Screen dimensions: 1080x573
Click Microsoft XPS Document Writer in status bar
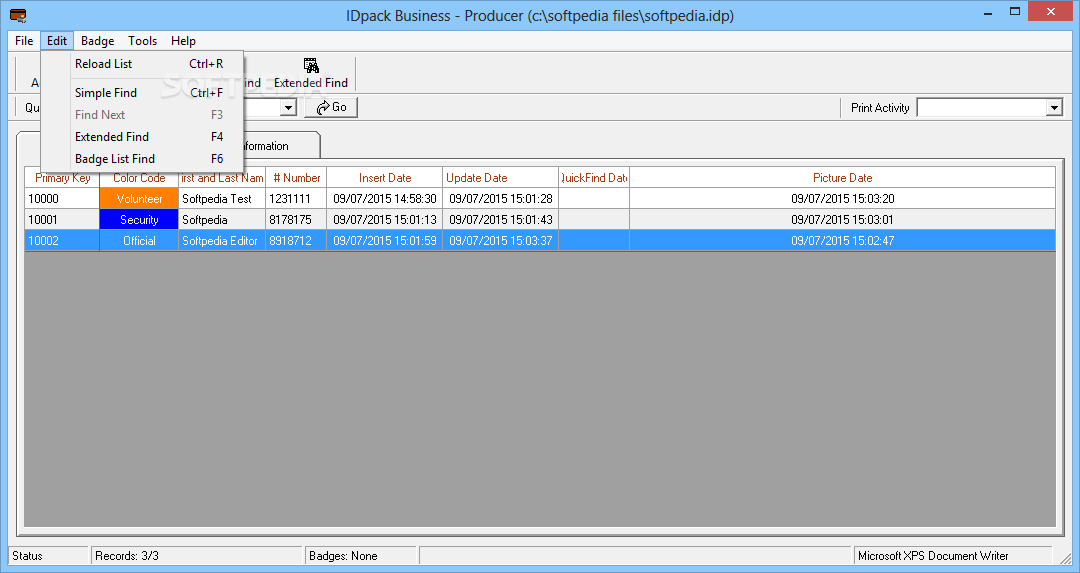click(x=953, y=556)
